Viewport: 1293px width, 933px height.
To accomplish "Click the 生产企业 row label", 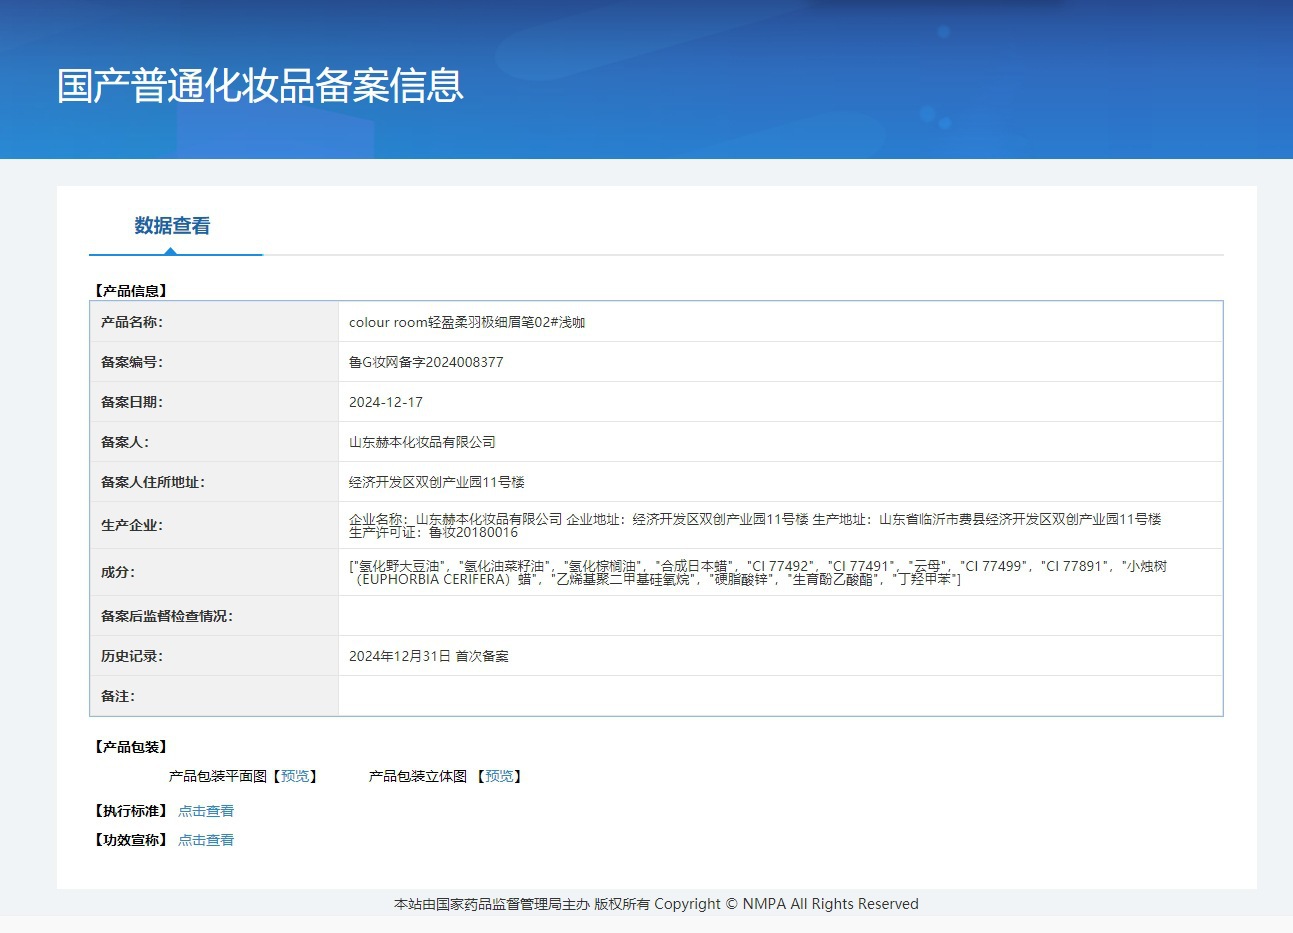I will point(132,525).
